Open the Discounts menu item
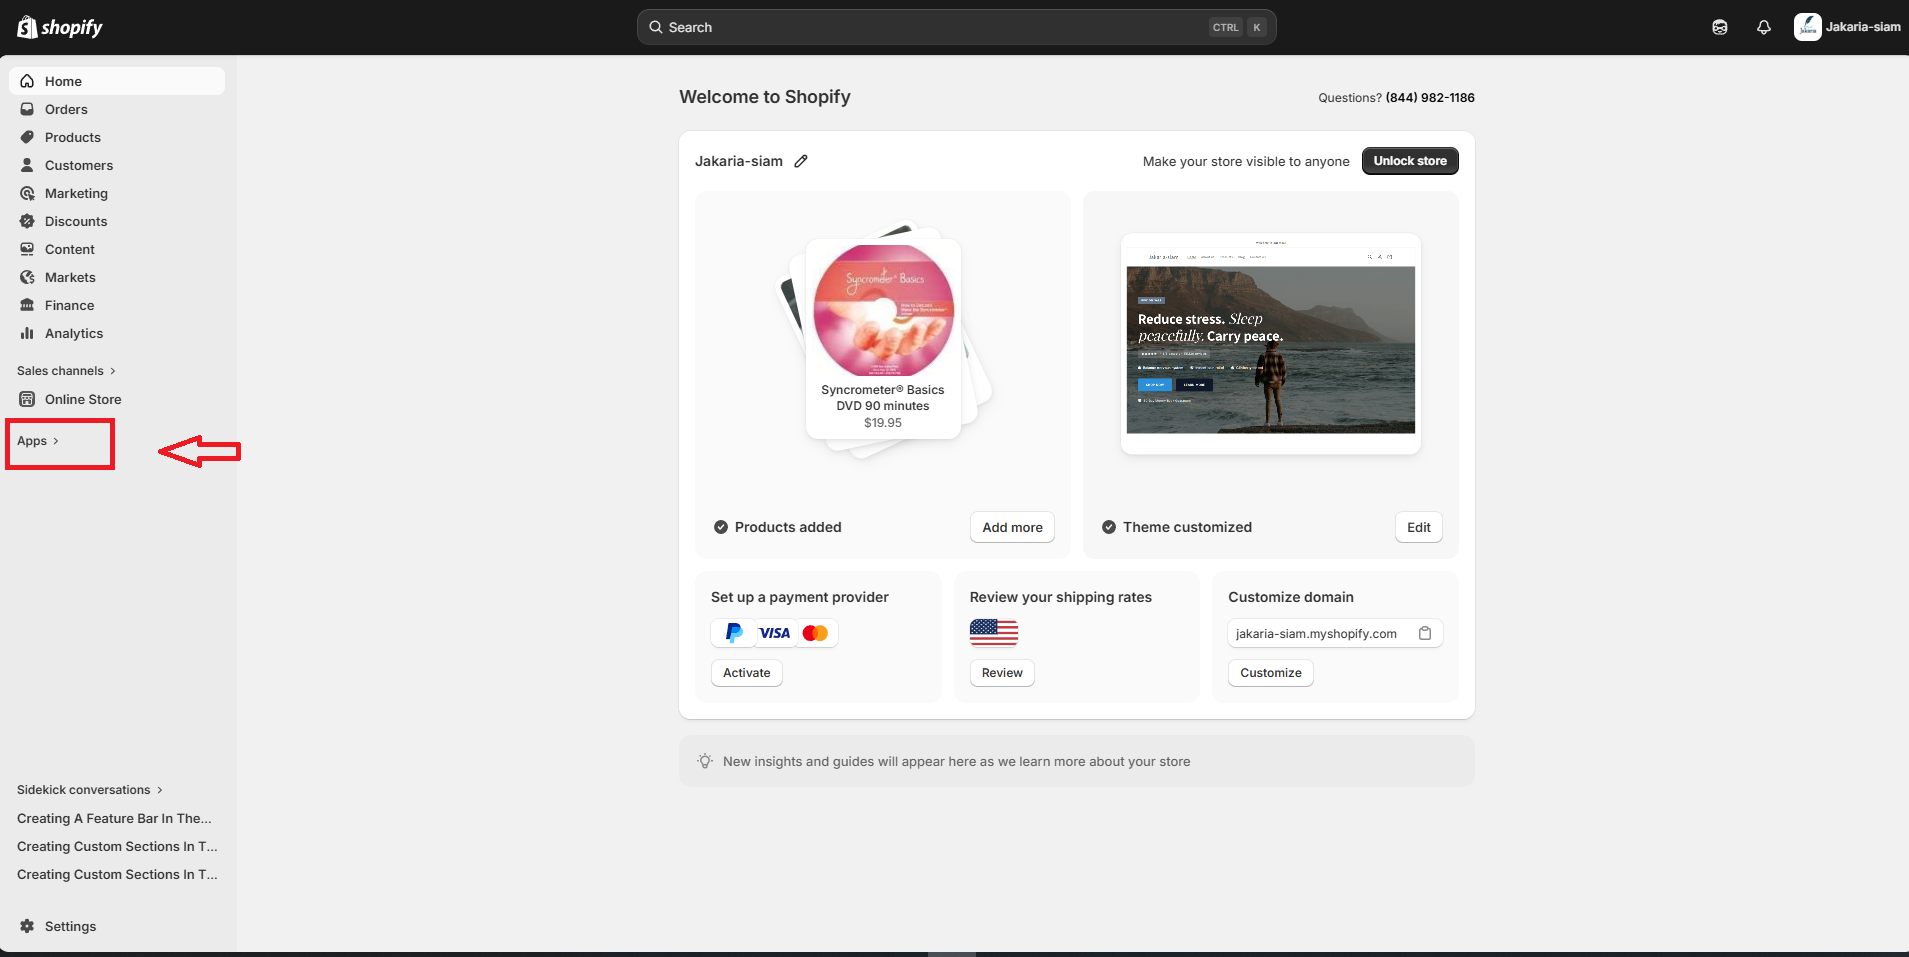The width and height of the screenshot is (1909, 957). point(76,221)
